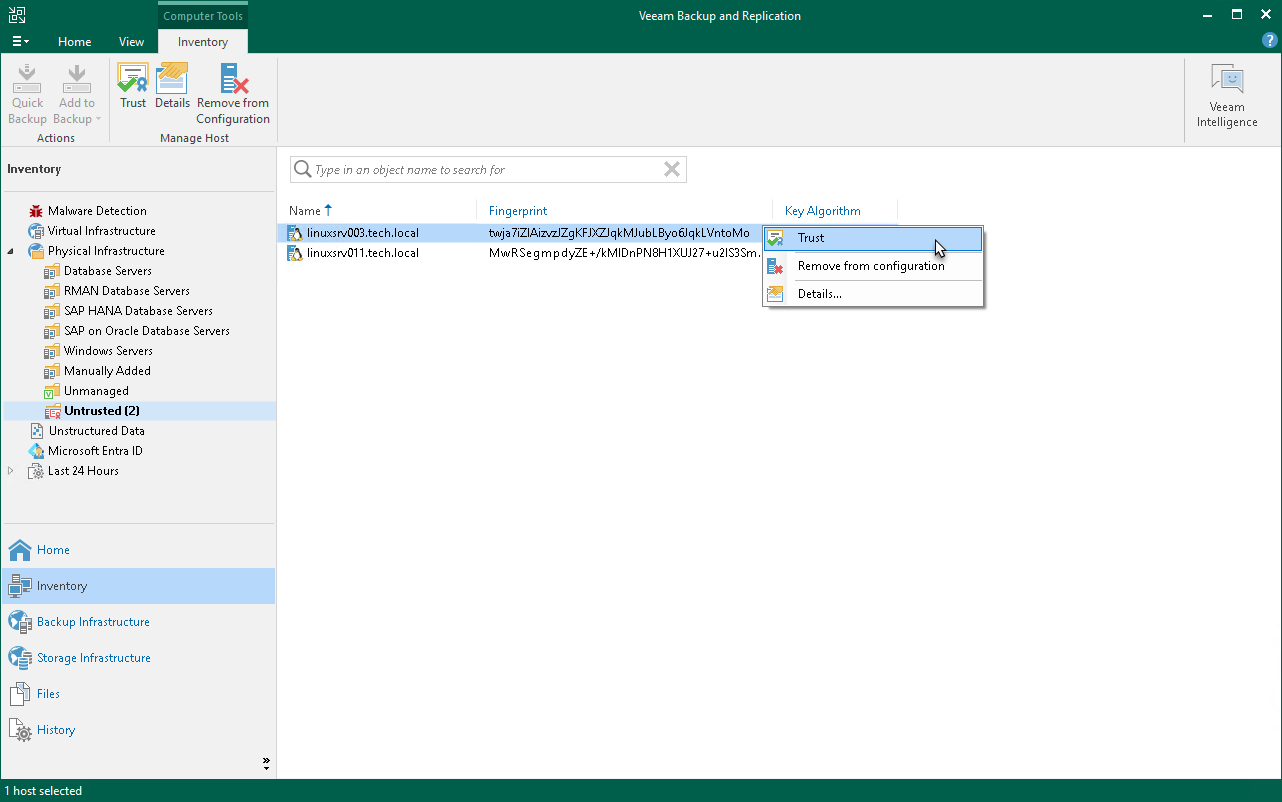Select Remove from configuration in the context menu
The width and height of the screenshot is (1282, 802).
(x=870, y=266)
